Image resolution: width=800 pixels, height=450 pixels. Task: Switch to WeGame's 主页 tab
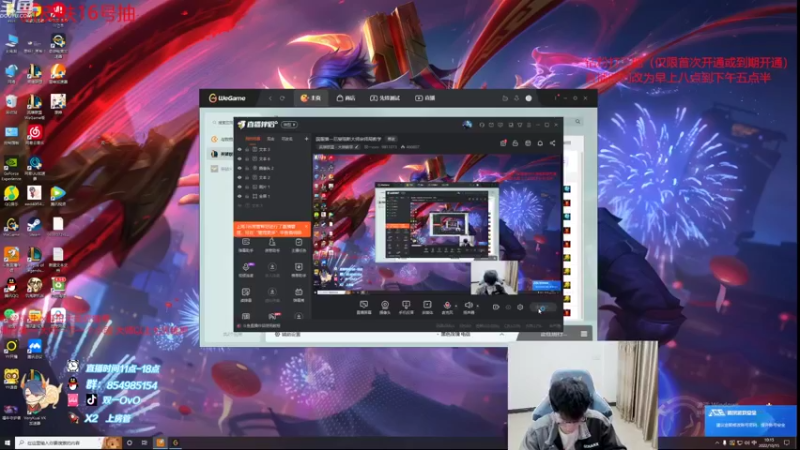tap(310, 98)
